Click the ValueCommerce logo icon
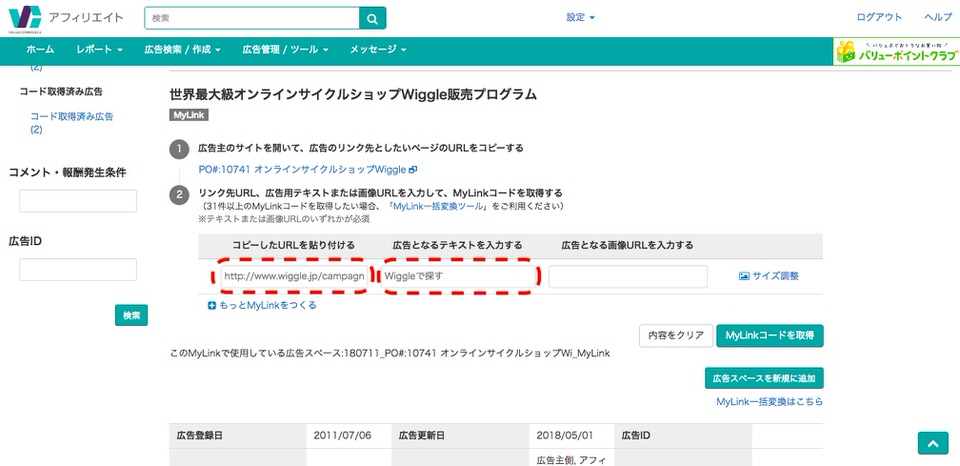Screen dimensions: 960x466 (x=25, y=18)
